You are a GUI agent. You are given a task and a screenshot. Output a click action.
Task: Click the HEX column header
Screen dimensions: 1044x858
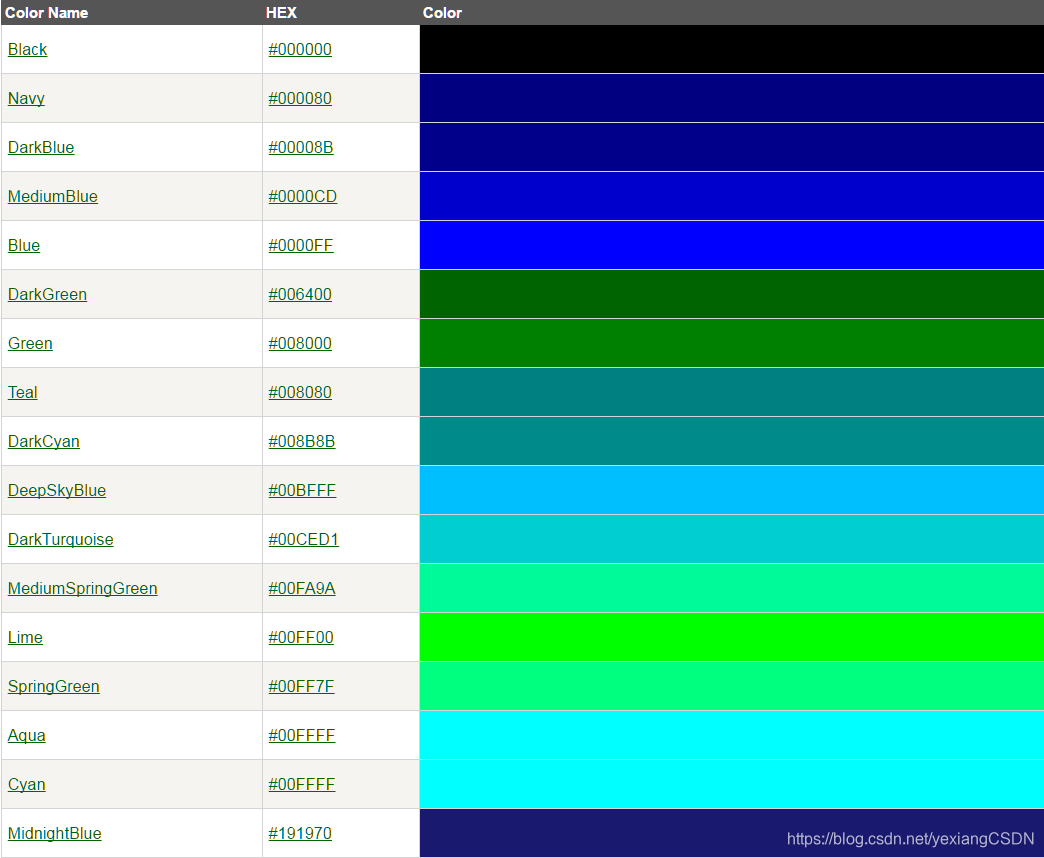pyautogui.click(x=281, y=13)
